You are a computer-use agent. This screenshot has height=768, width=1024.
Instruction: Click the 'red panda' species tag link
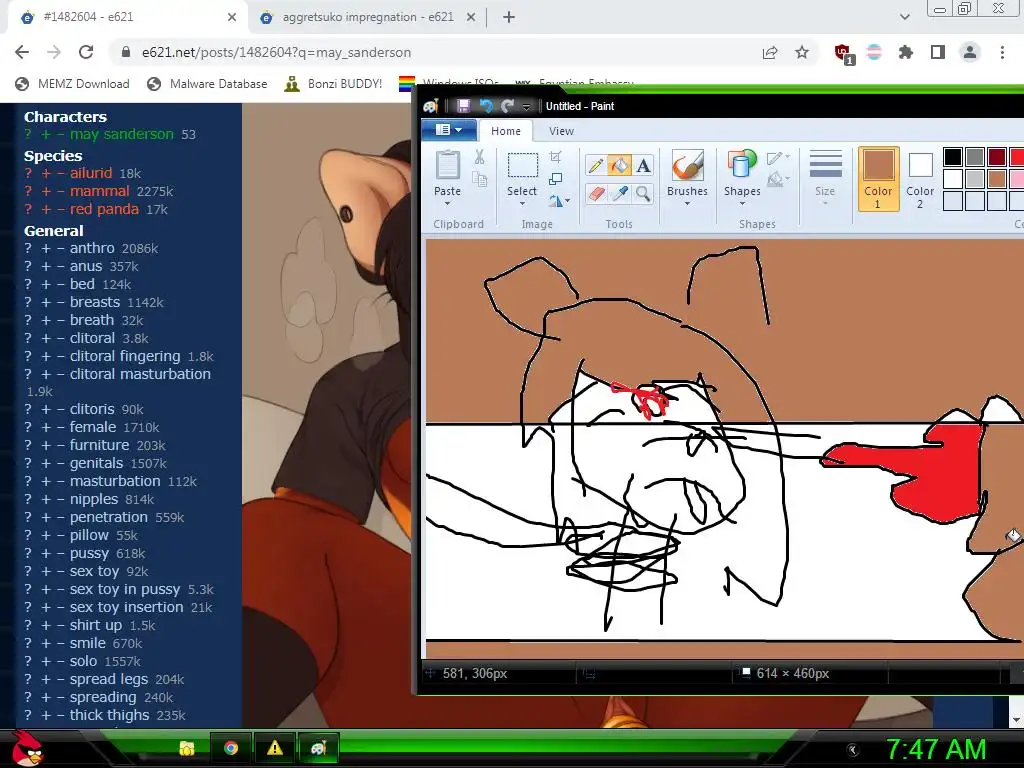(104, 209)
